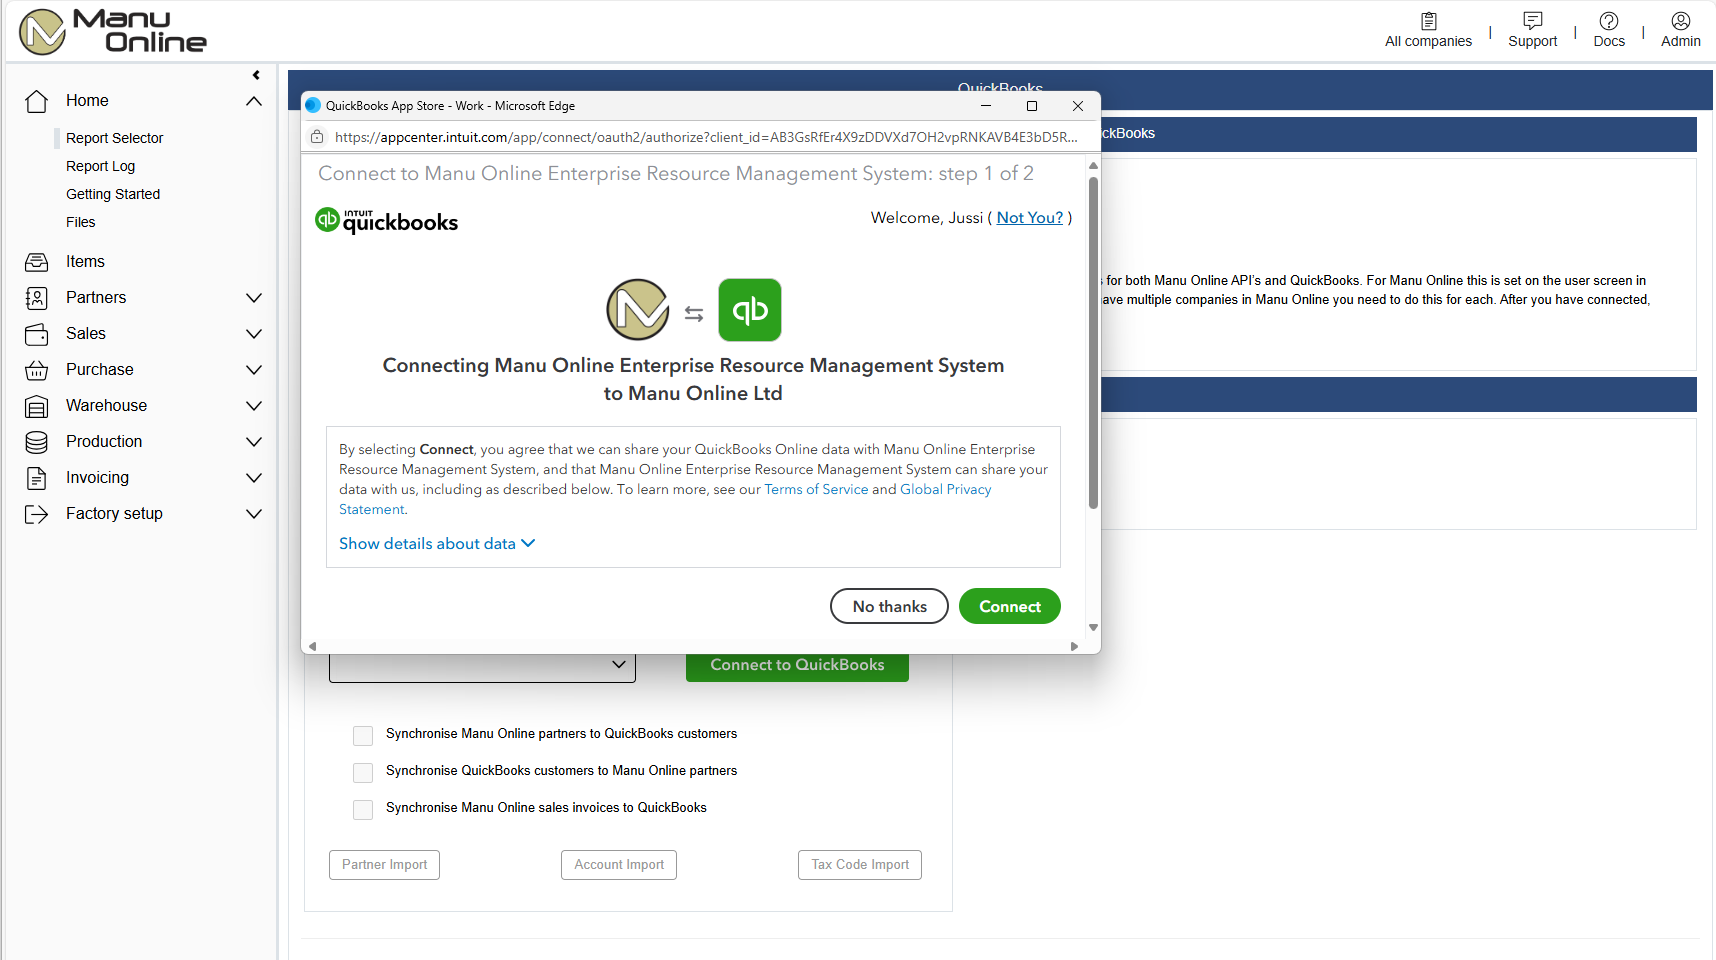Click the green Connect button
Screen dimensions: 1716x960
[x=1010, y=606]
